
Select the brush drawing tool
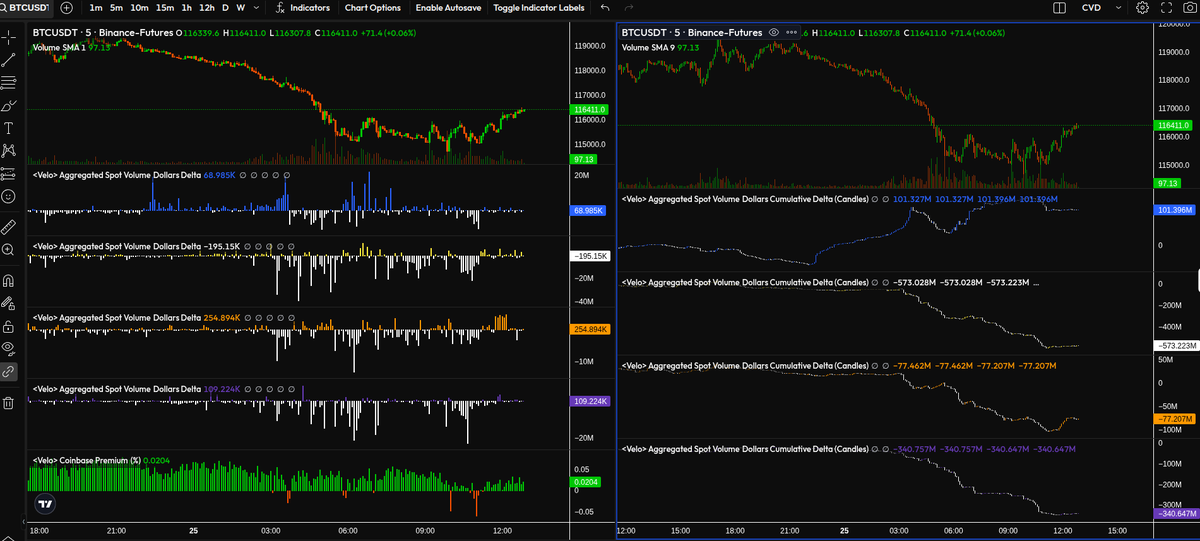tap(9, 105)
